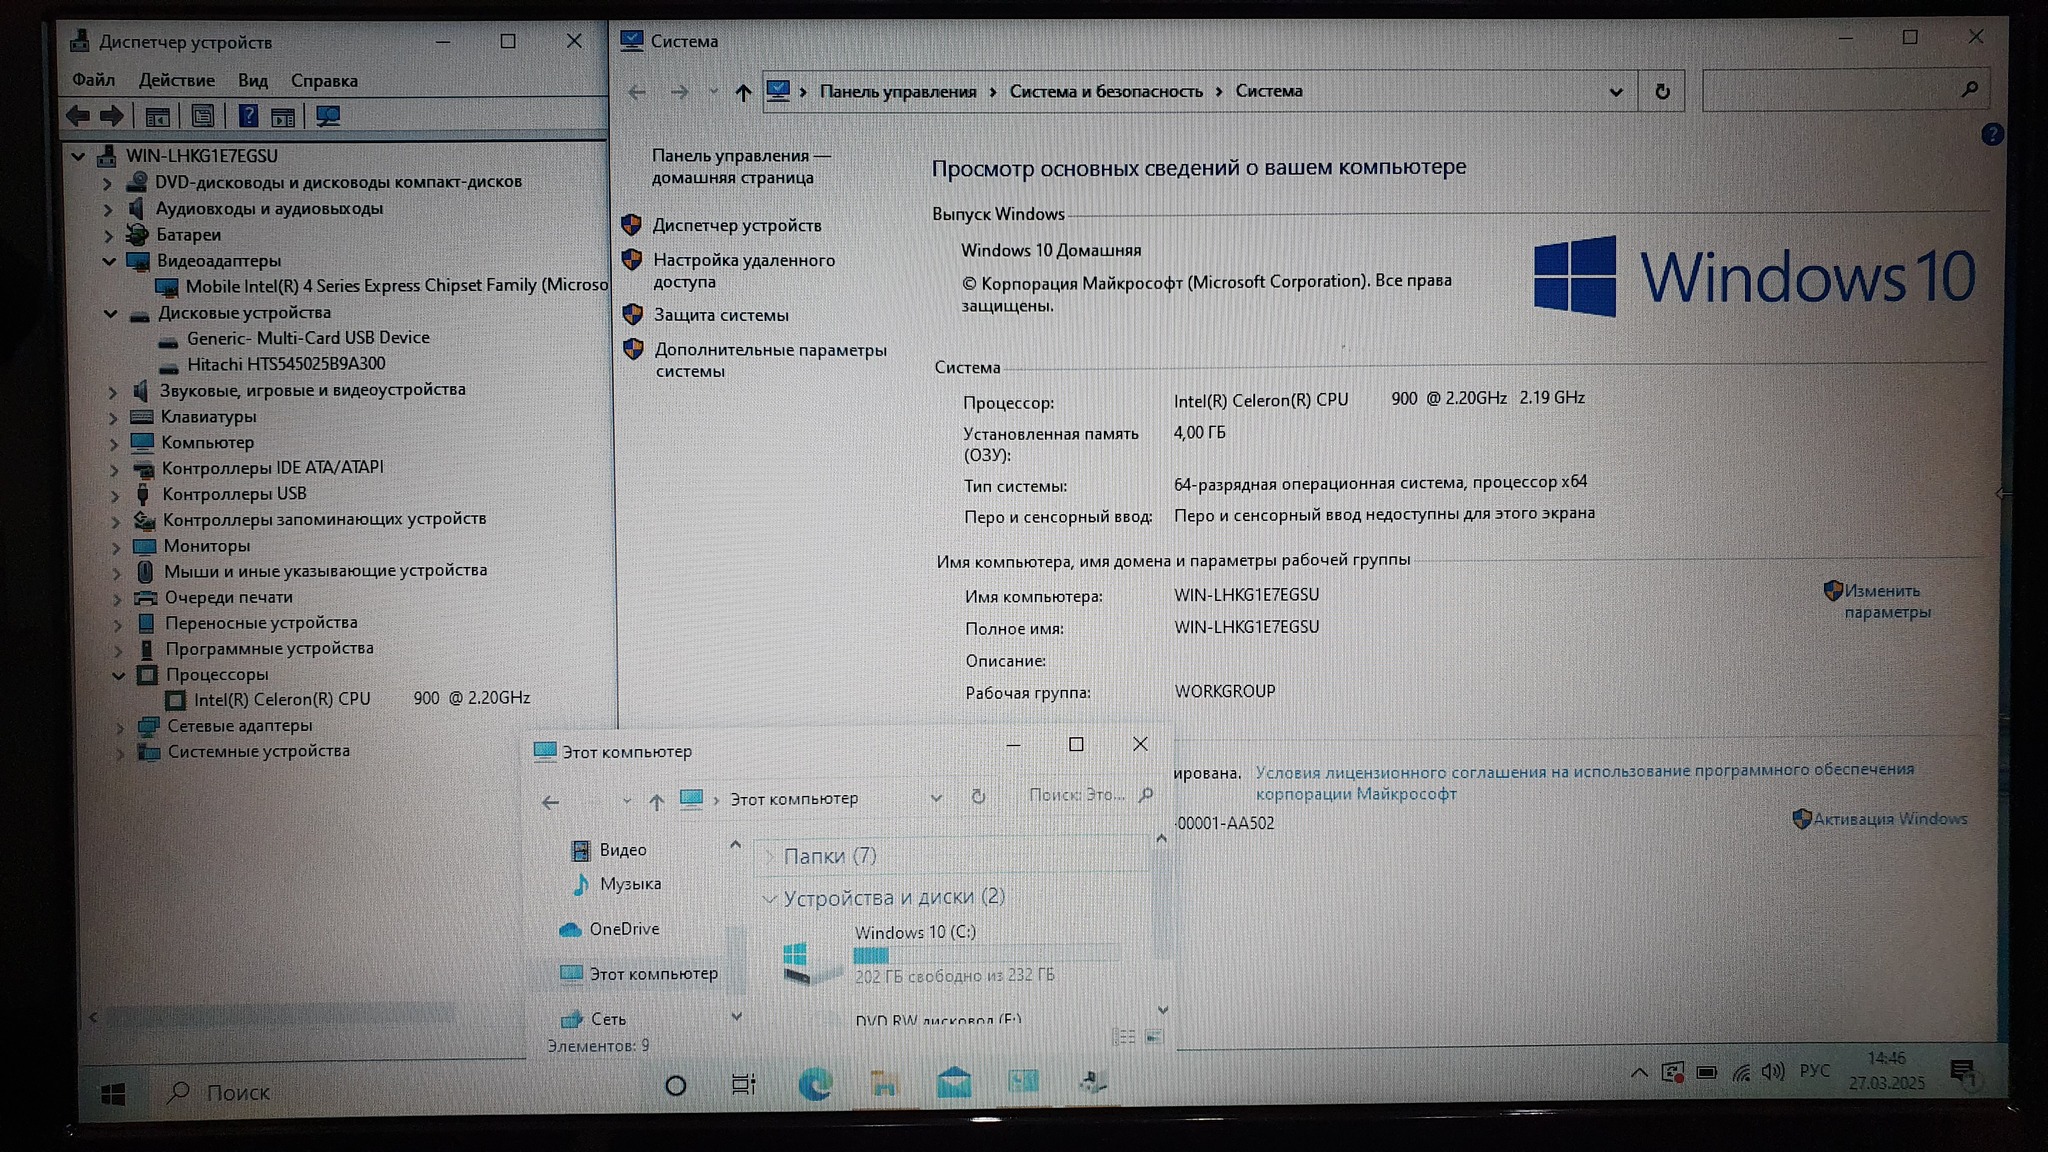Open the address bar history dropdown in System
The image size is (2048, 1152).
click(1616, 92)
